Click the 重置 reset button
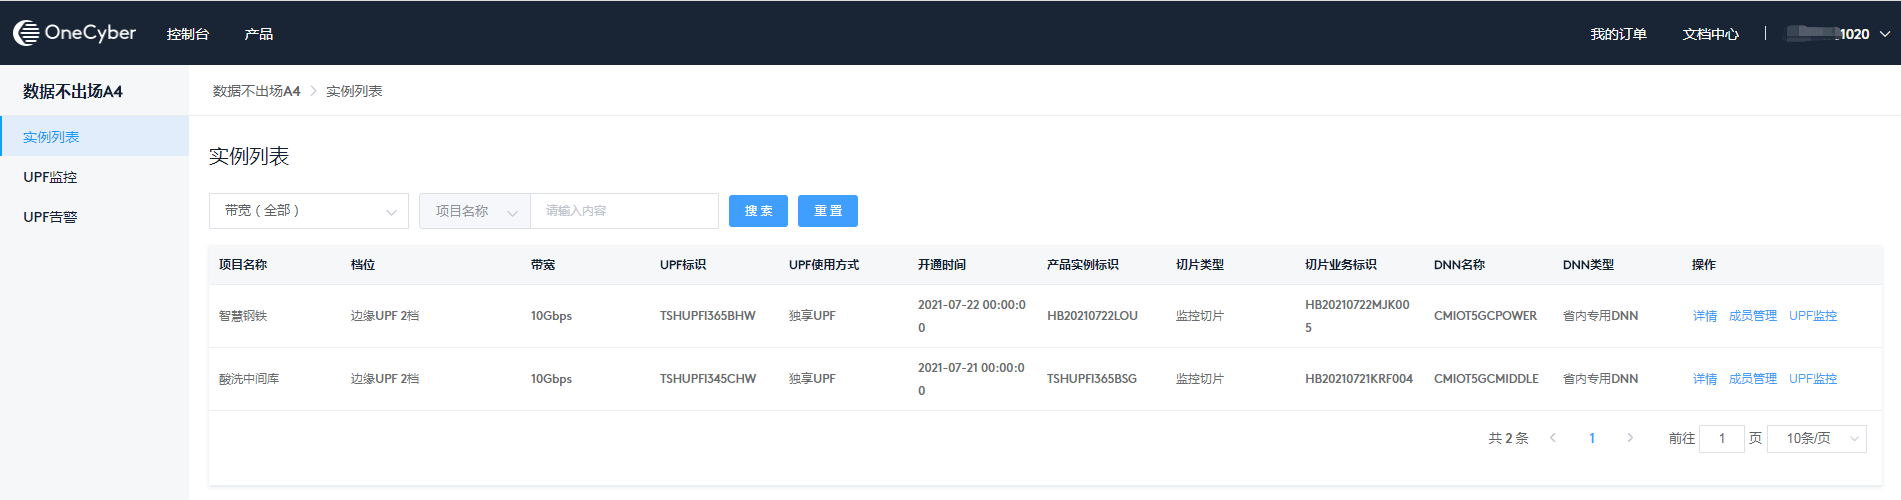The width and height of the screenshot is (1901, 500). point(828,211)
